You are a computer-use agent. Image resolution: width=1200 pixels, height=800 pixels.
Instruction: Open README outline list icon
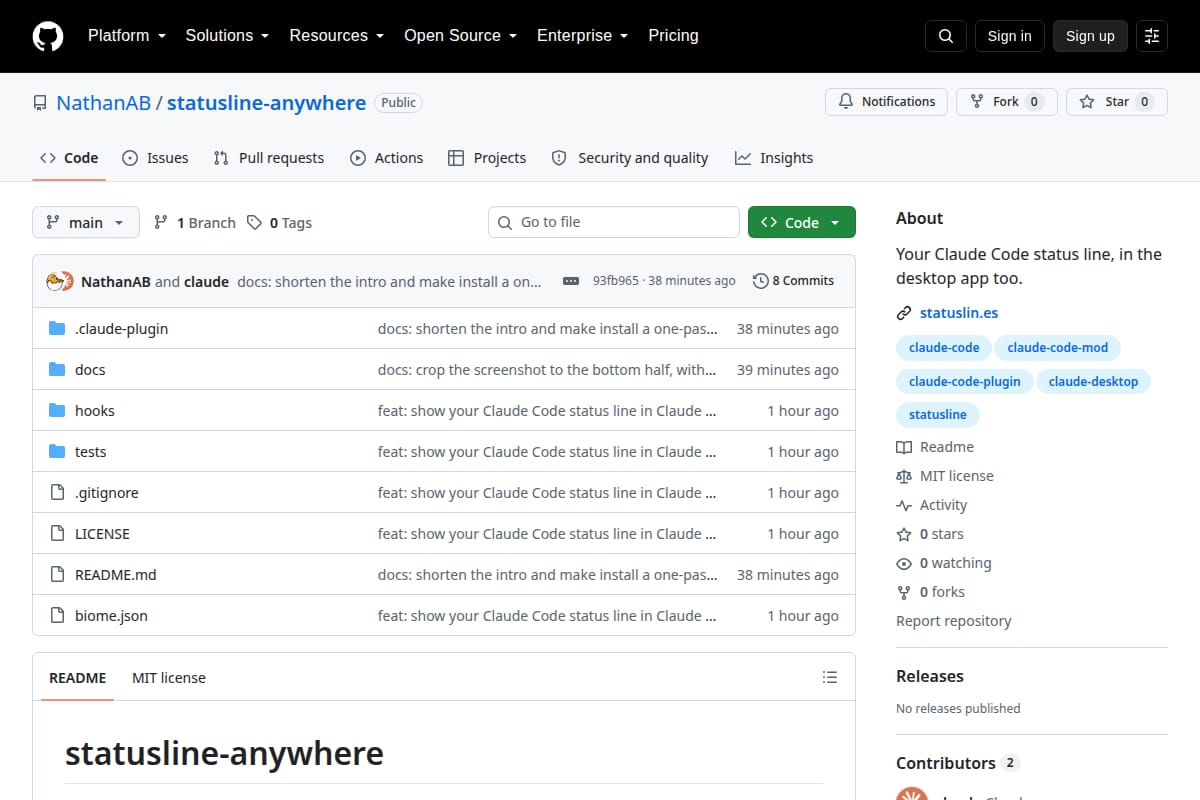coord(829,677)
